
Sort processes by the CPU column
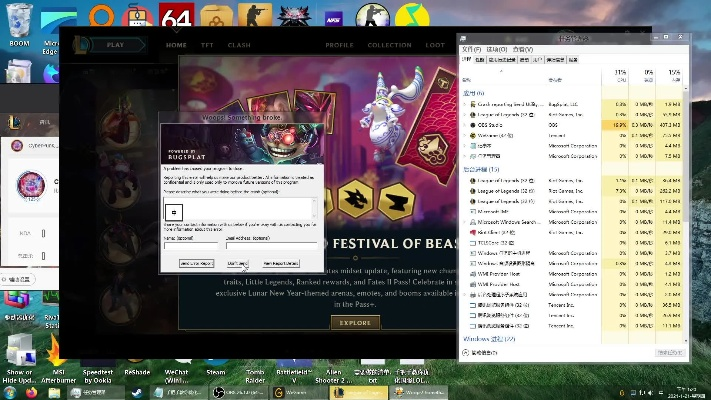pyautogui.click(x=620, y=76)
